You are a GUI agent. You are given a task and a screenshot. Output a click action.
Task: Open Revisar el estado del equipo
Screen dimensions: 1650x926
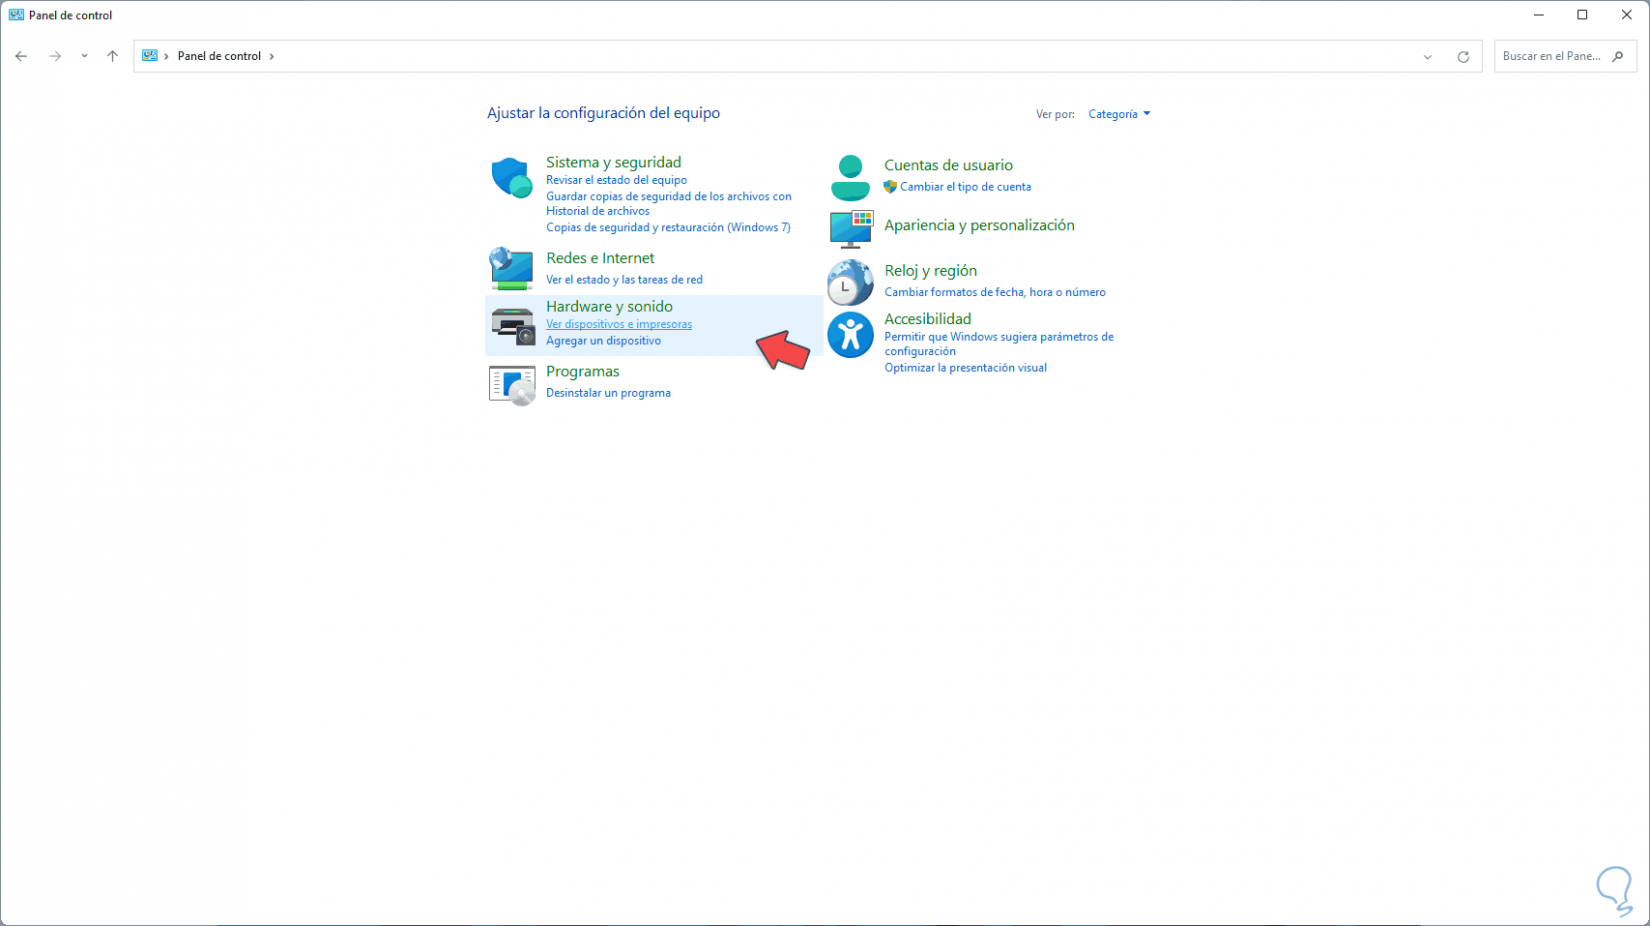pos(616,180)
